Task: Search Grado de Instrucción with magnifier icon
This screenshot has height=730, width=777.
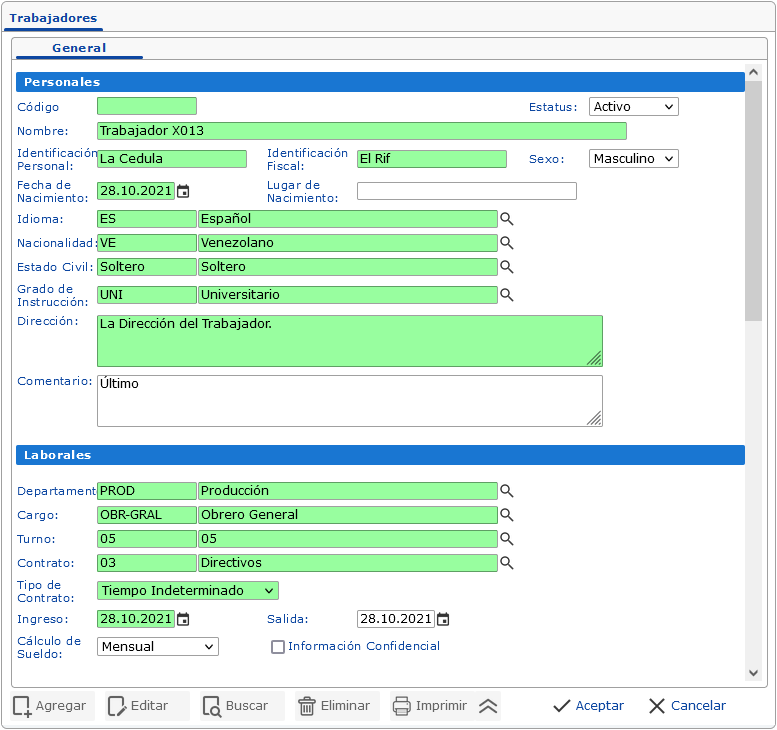Action: click(506, 295)
